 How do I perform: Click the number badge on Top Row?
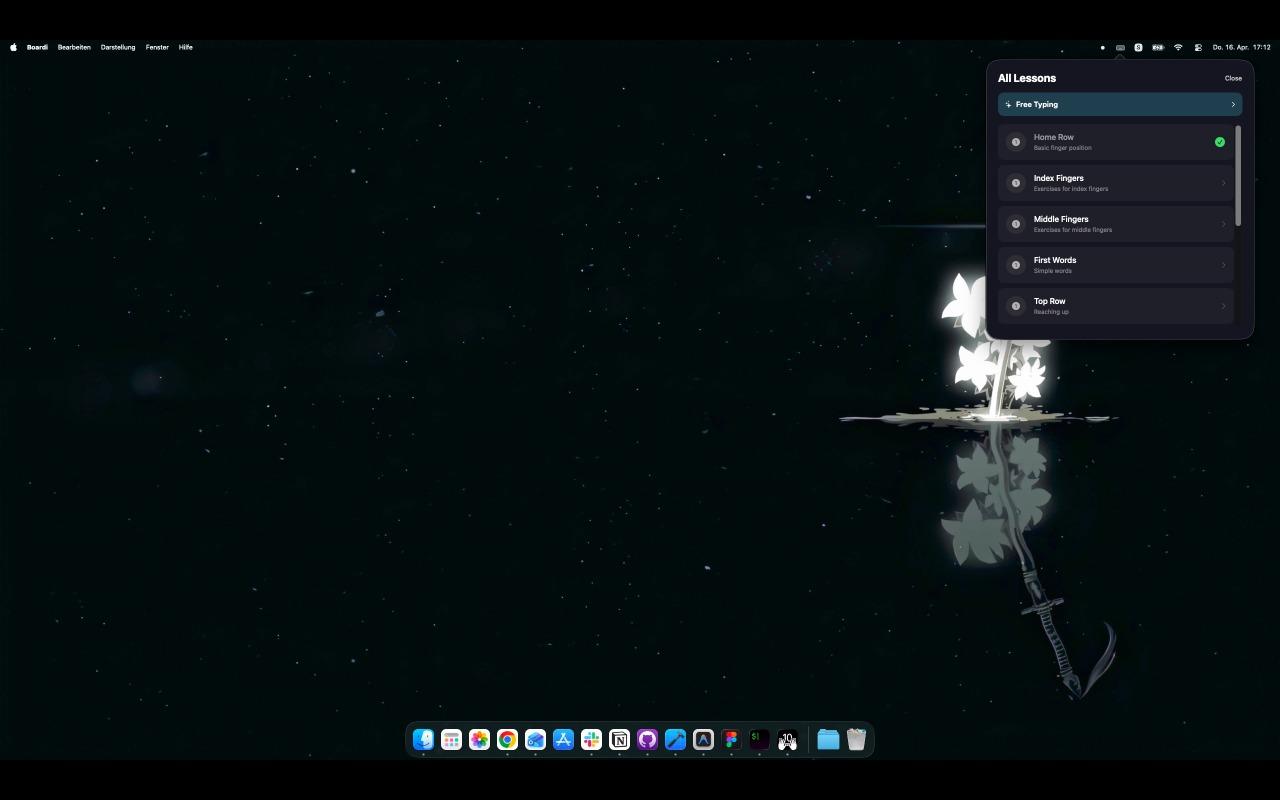(x=1016, y=306)
